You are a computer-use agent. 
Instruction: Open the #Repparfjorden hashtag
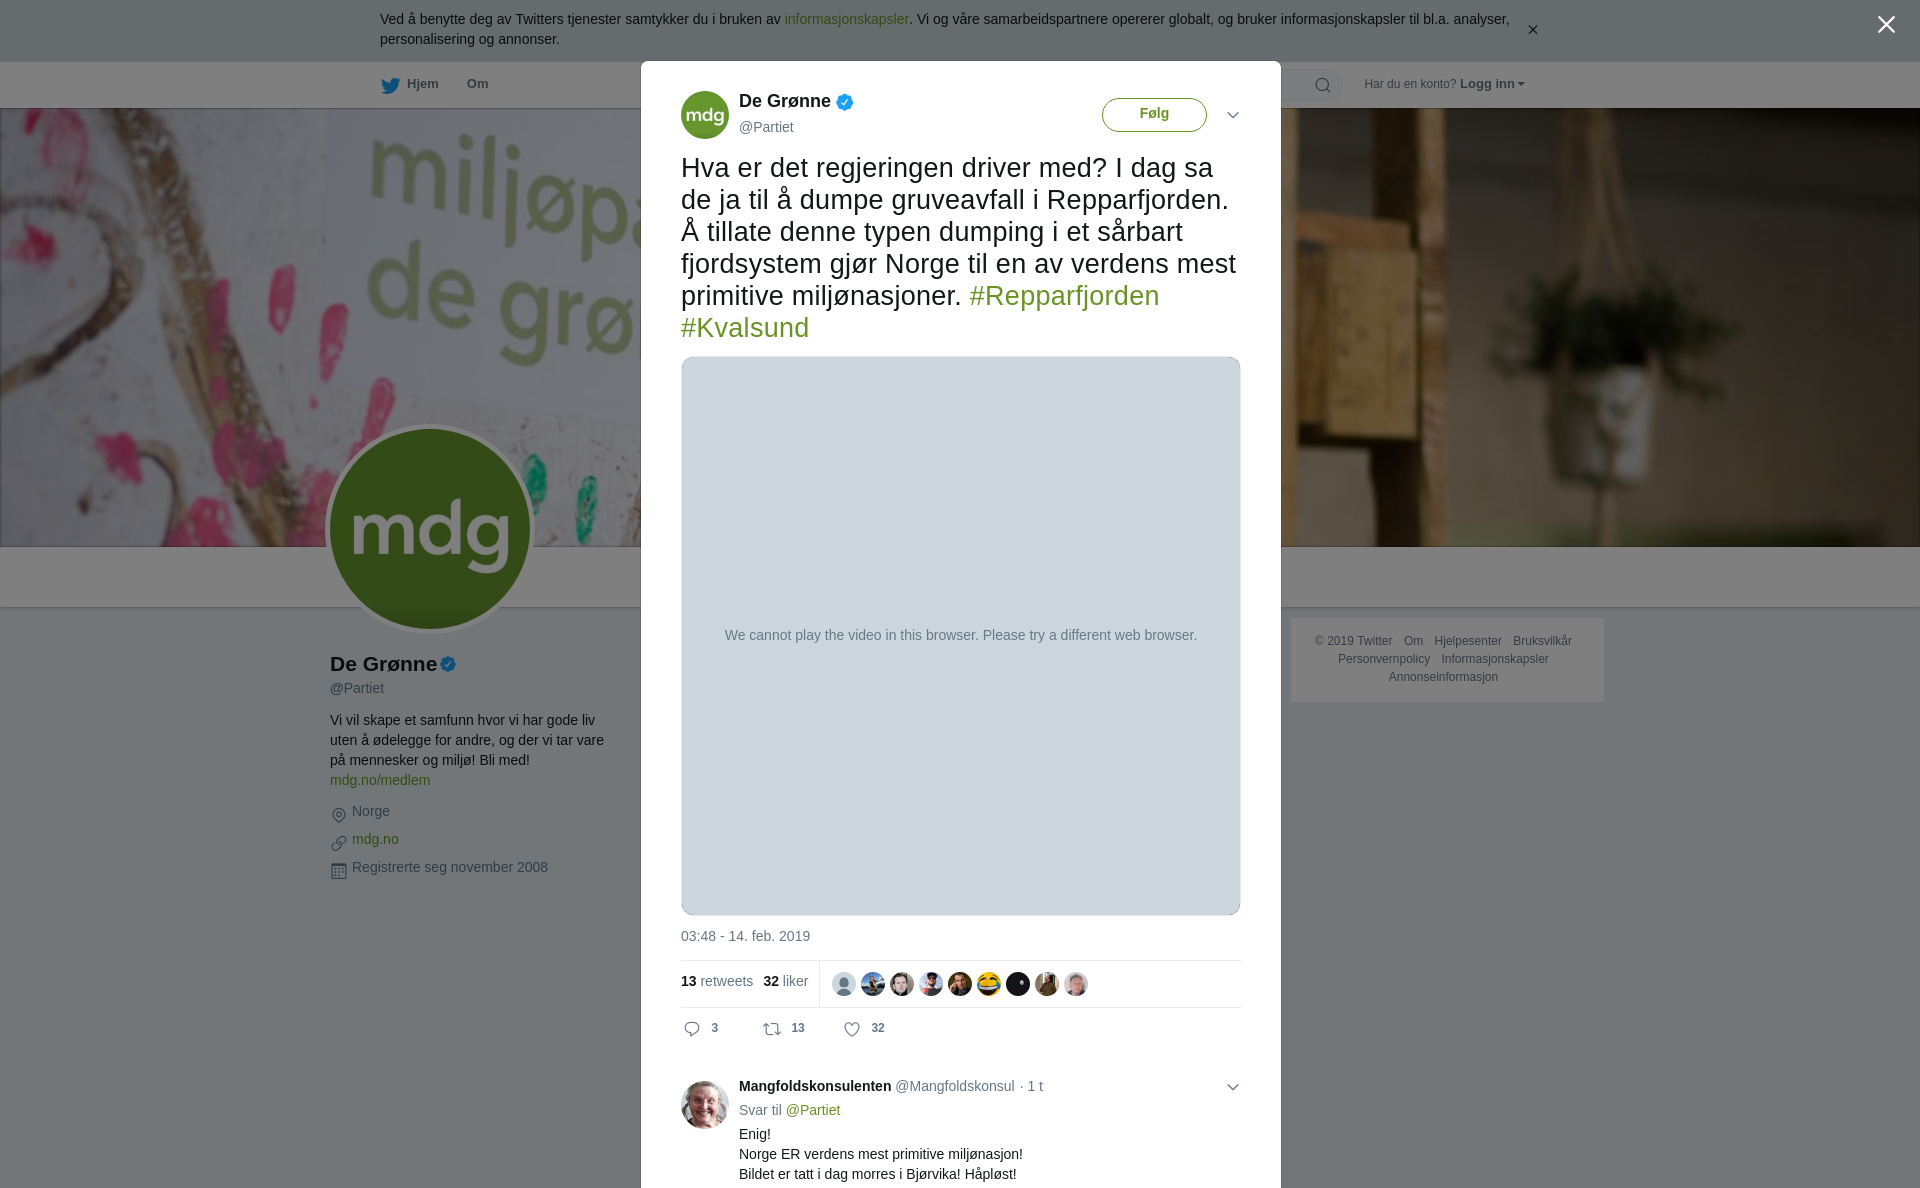[1064, 296]
